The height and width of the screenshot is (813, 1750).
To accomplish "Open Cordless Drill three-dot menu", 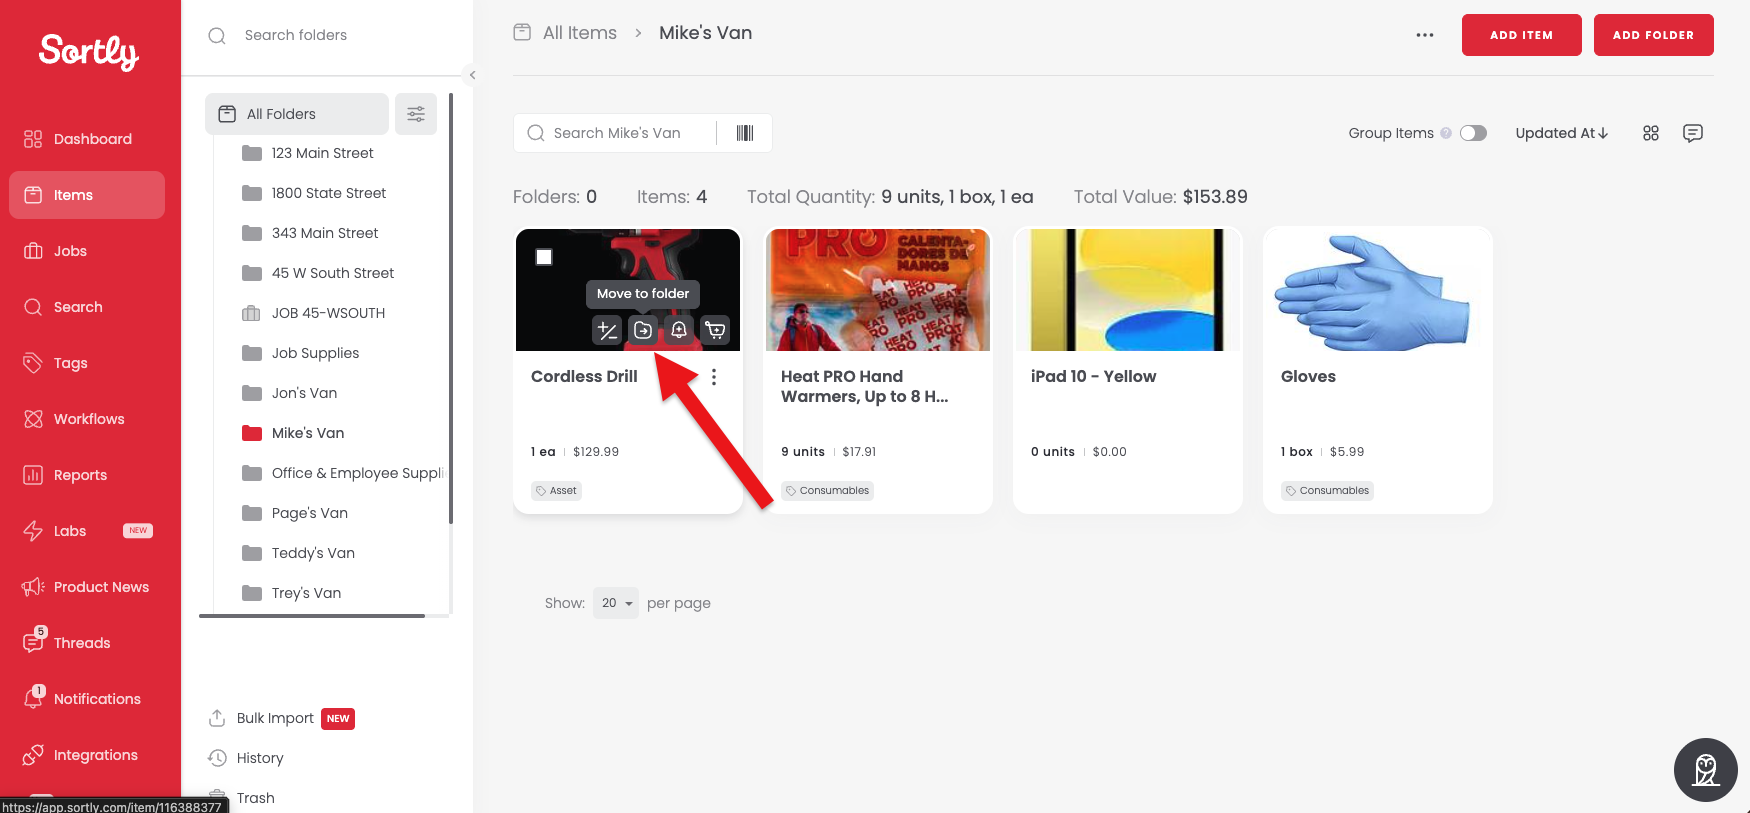I will (x=714, y=377).
